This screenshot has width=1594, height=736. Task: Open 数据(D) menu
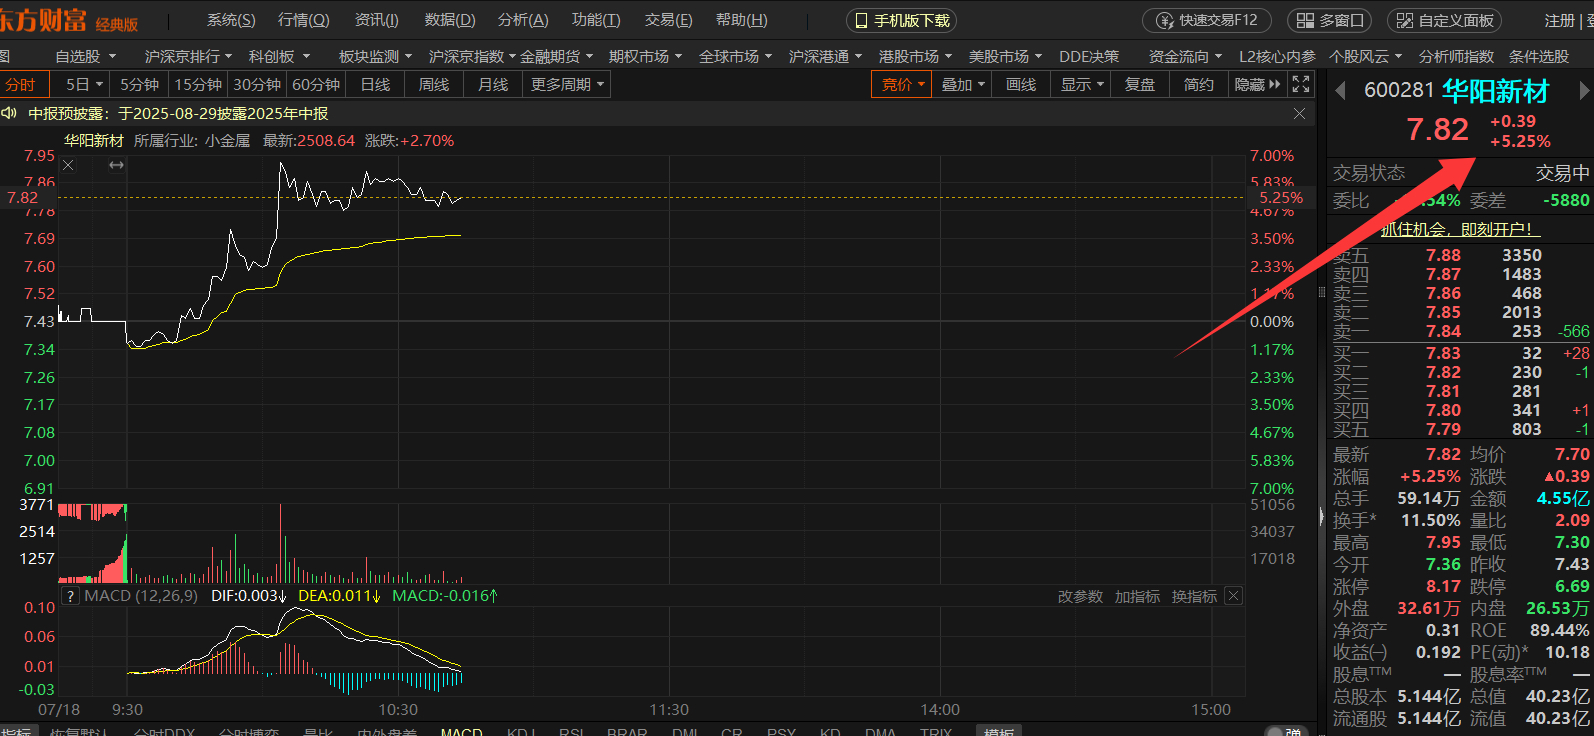450,20
